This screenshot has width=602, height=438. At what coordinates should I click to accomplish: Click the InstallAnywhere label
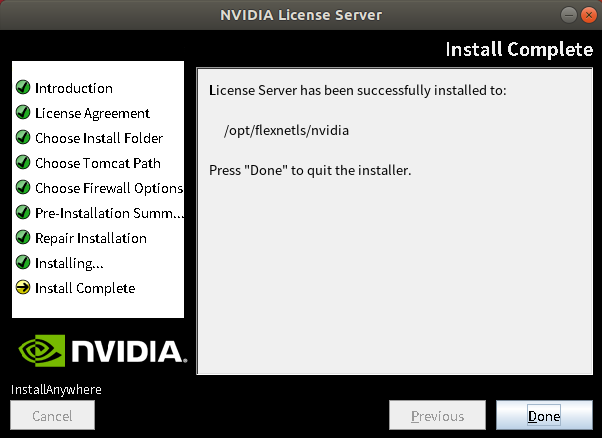56,390
